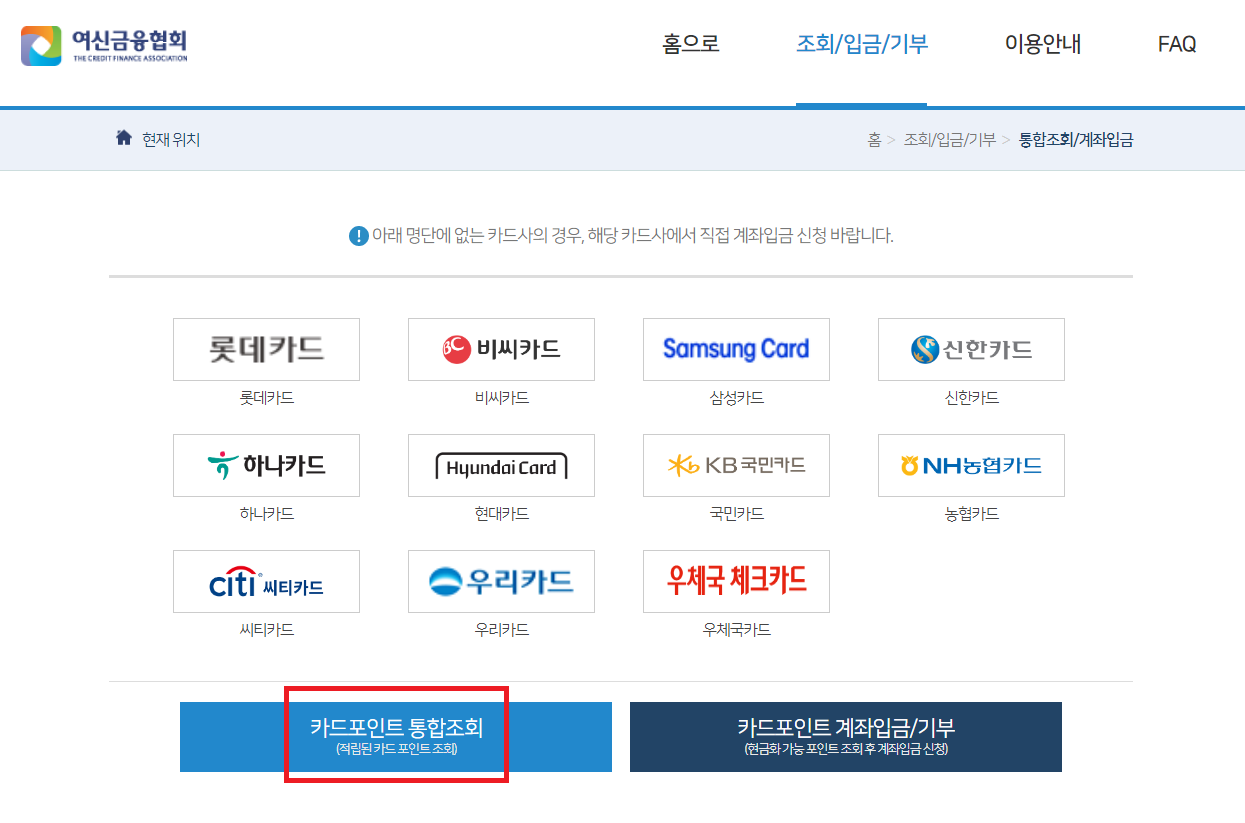Open the 조회/입금/기부 menu

[862, 44]
